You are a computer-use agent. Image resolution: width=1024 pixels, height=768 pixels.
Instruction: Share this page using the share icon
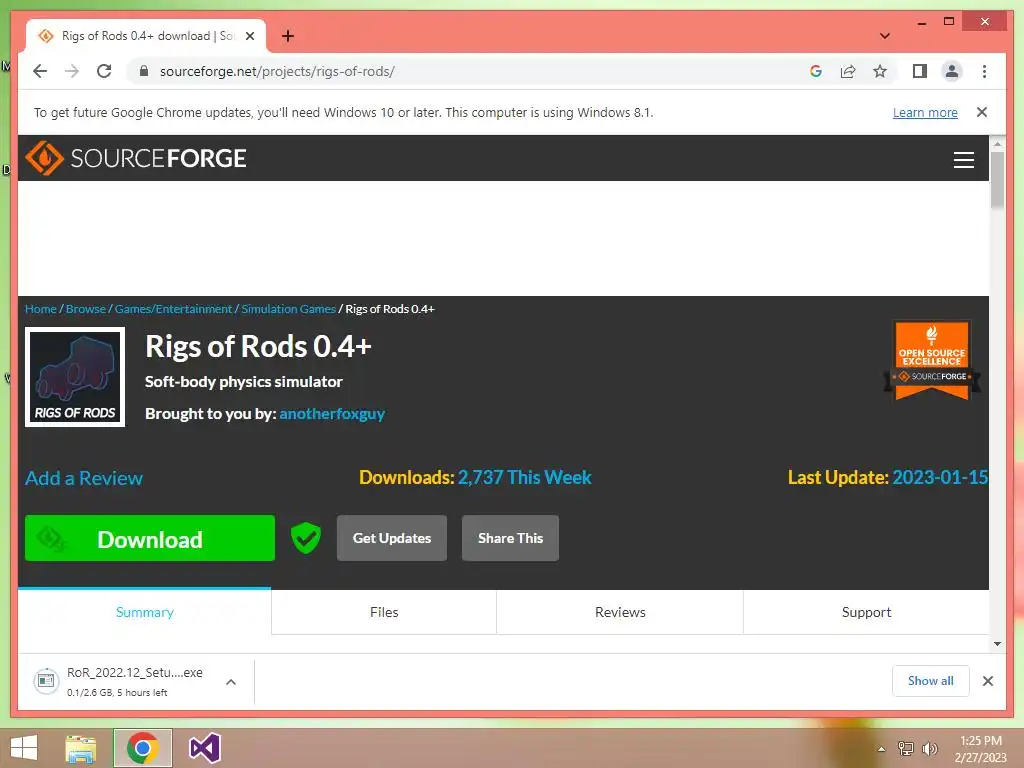[x=848, y=71]
